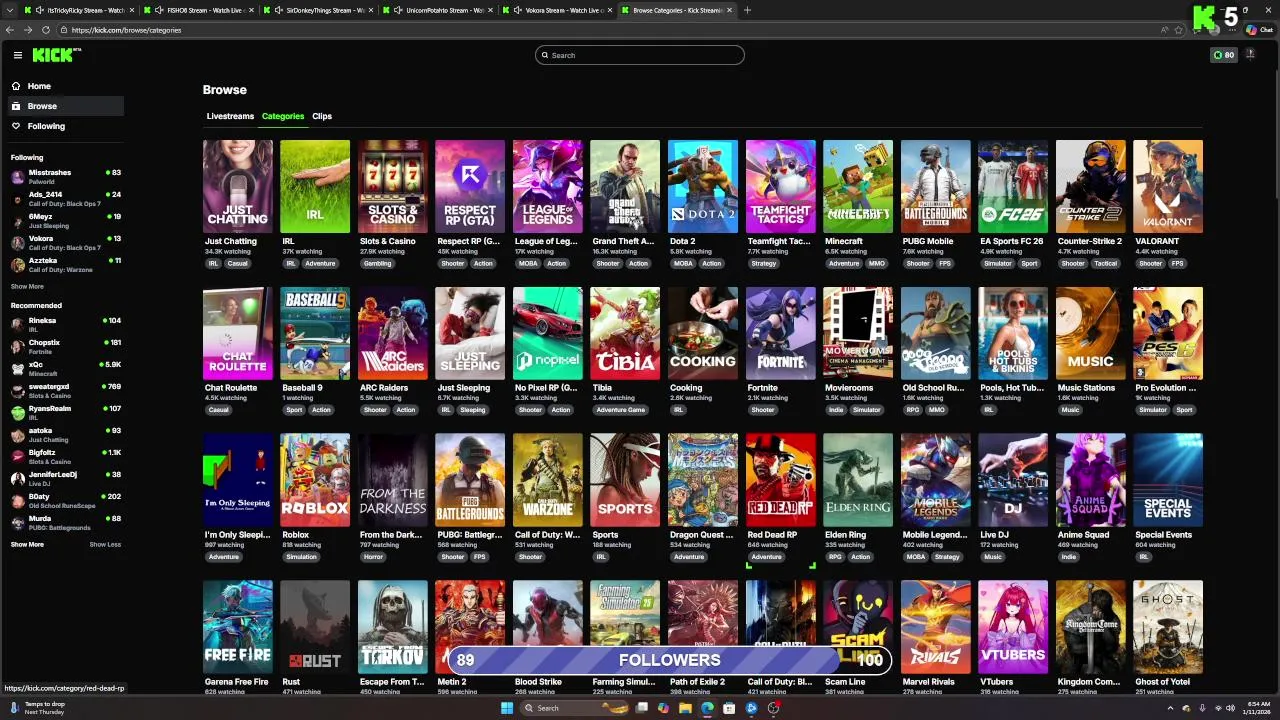Open the Roblox category thumbnail
Viewport: 1280px width, 720px height.
[315, 480]
